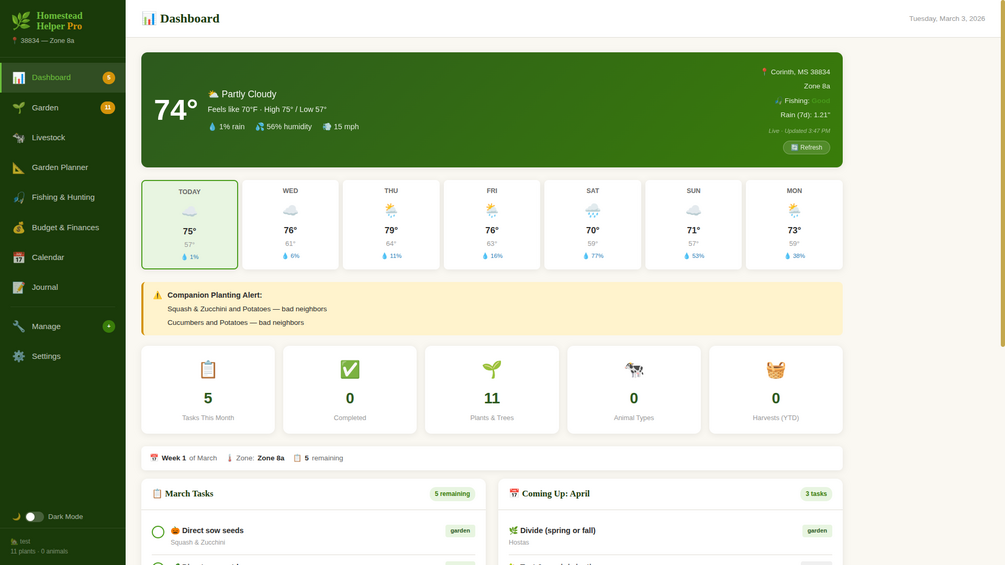The width and height of the screenshot is (1005, 565).
Task: Select the TODAY forecast card
Action: pyautogui.click(x=190, y=225)
